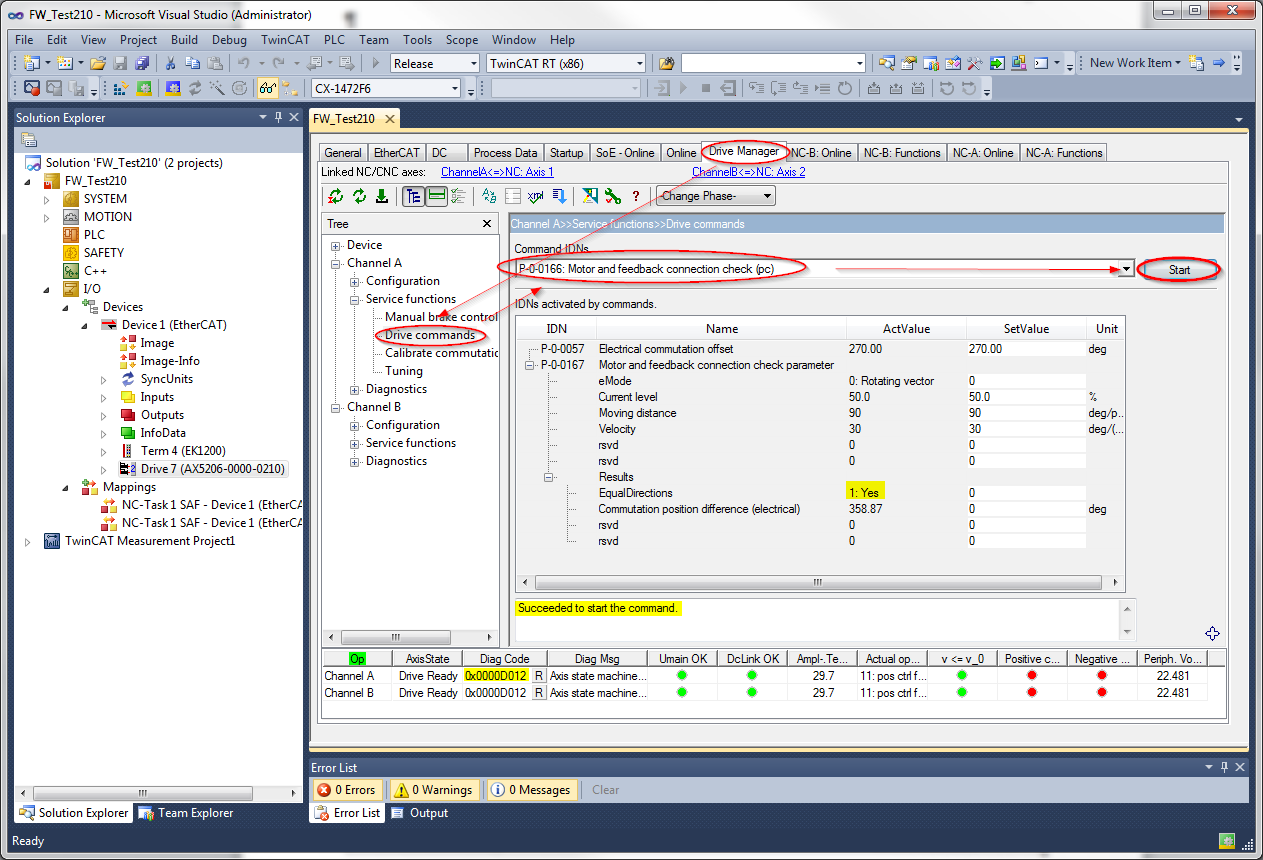
Task: Toggle the tree view layout button
Action: click(414, 196)
